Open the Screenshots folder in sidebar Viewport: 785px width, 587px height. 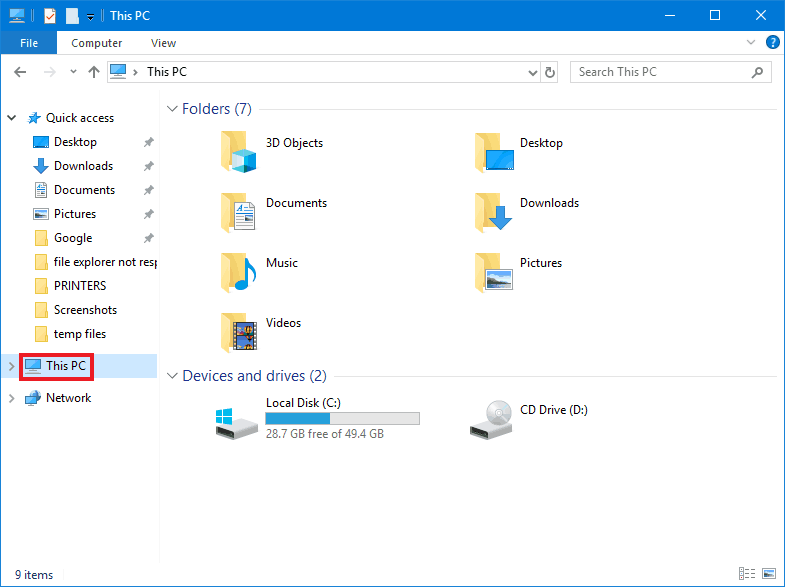coord(85,310)
